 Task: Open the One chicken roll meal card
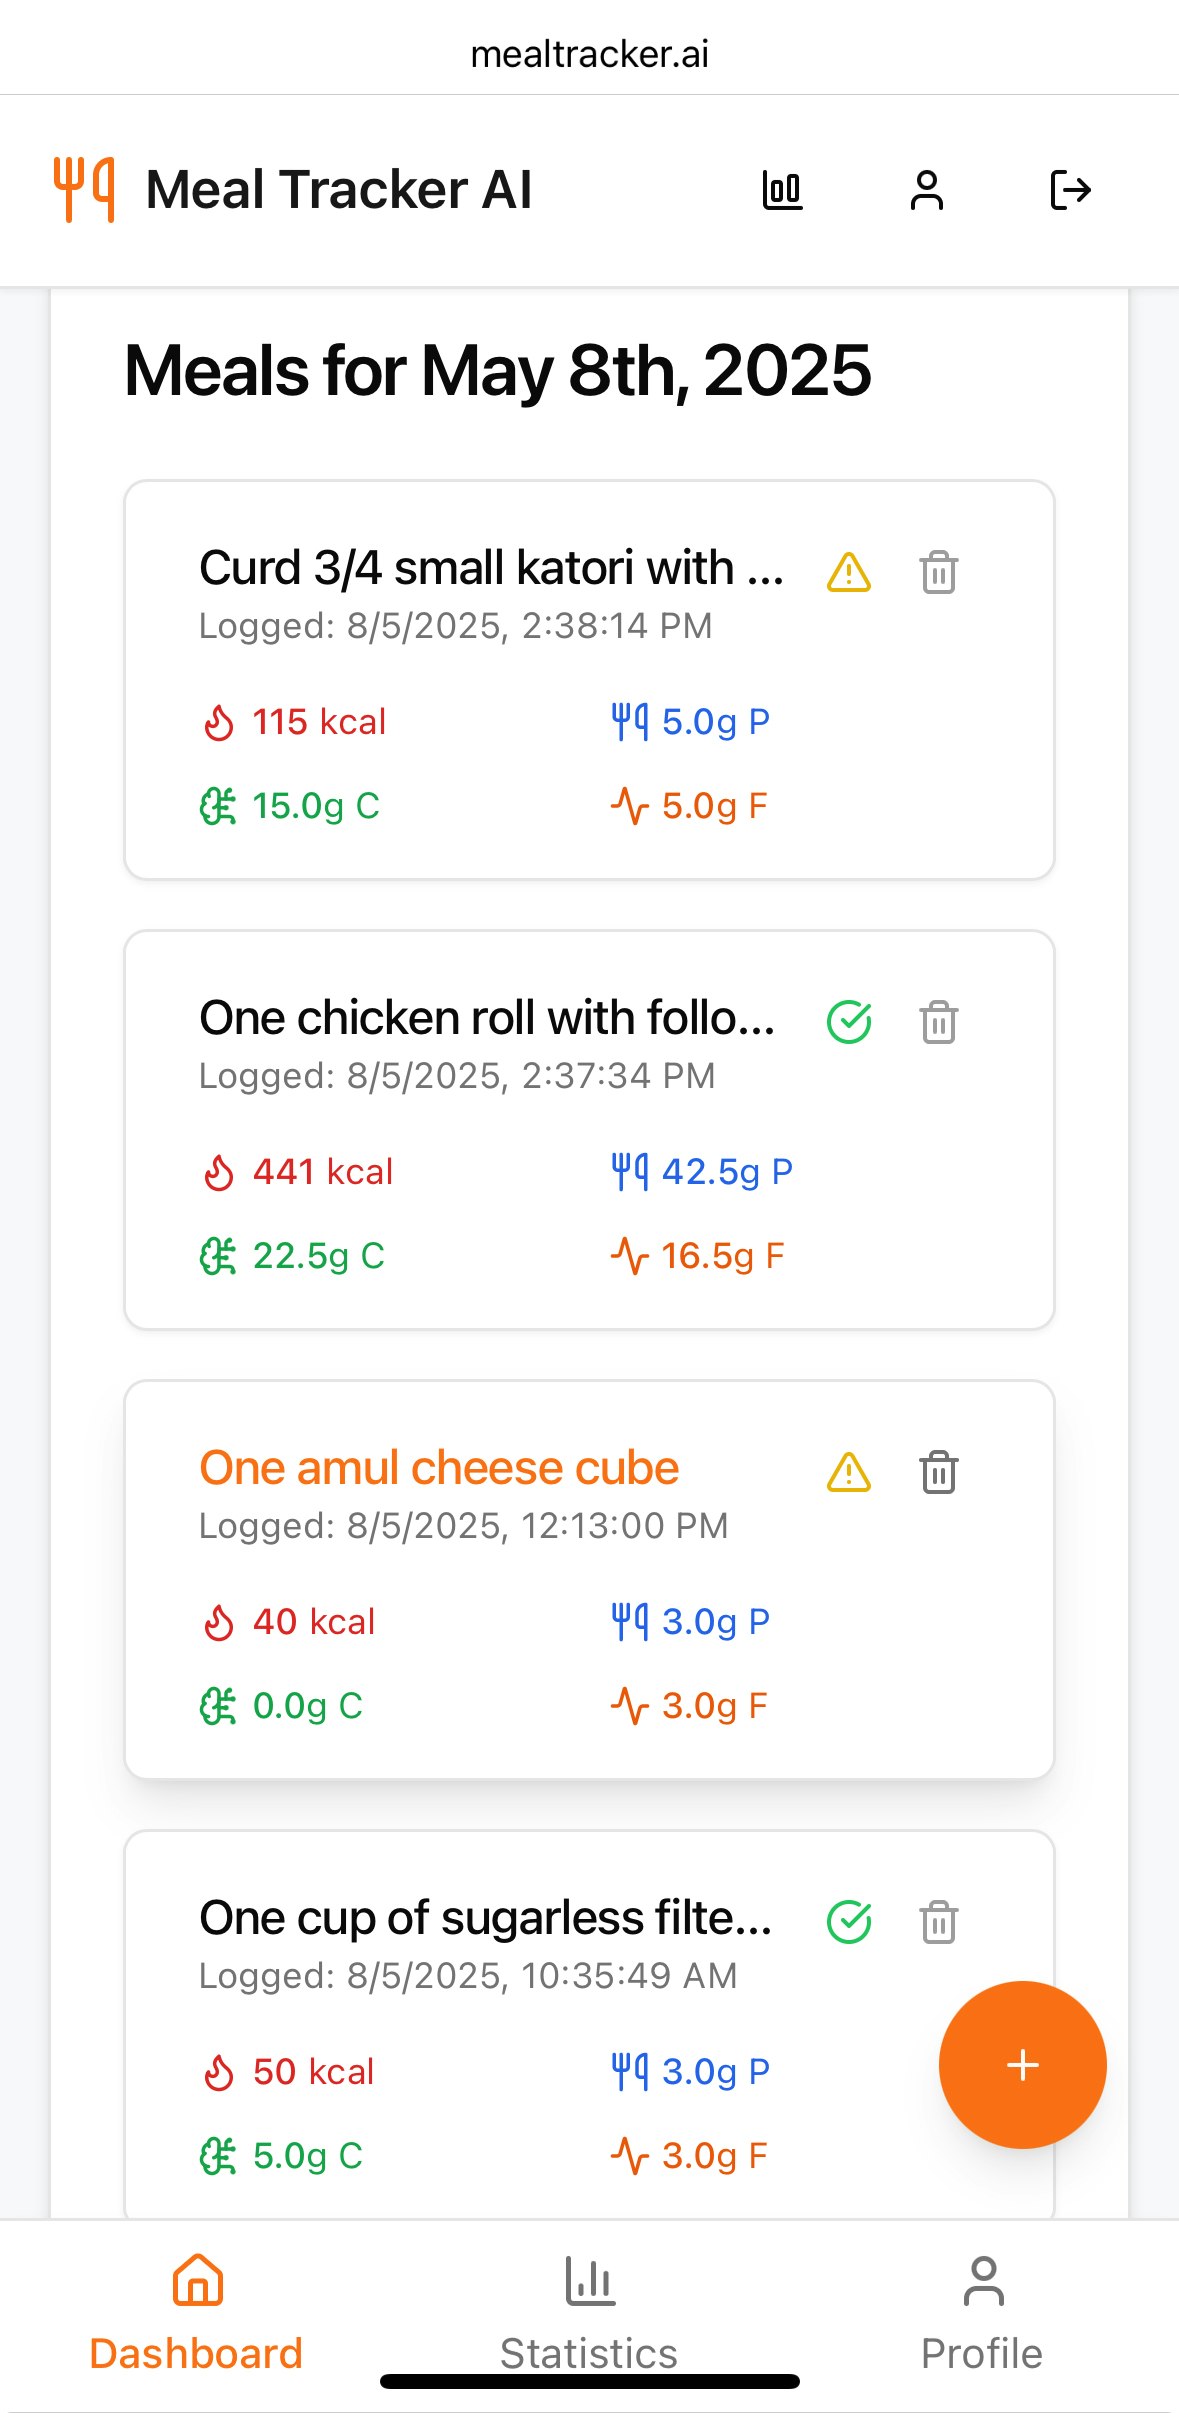coord(589,1130)
